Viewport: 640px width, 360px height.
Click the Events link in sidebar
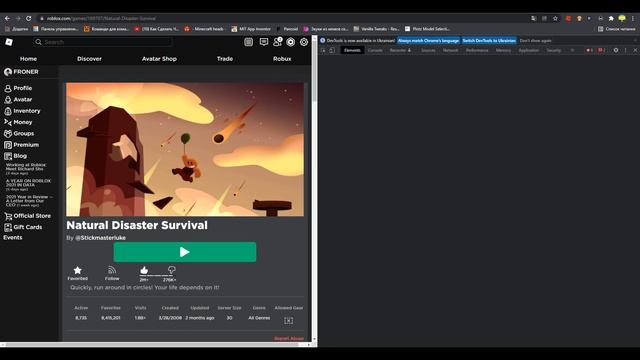pos(13,238)
